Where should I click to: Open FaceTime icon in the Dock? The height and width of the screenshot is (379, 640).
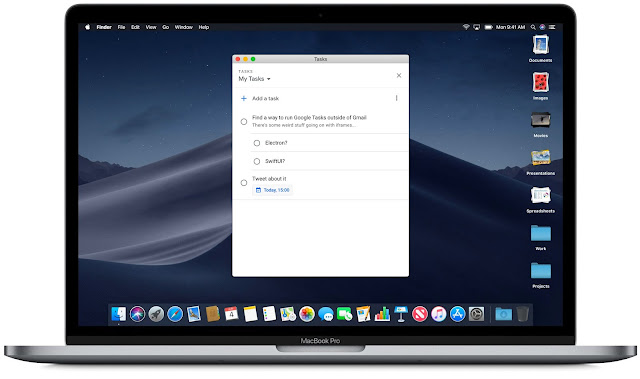click(x=344, y=314)
